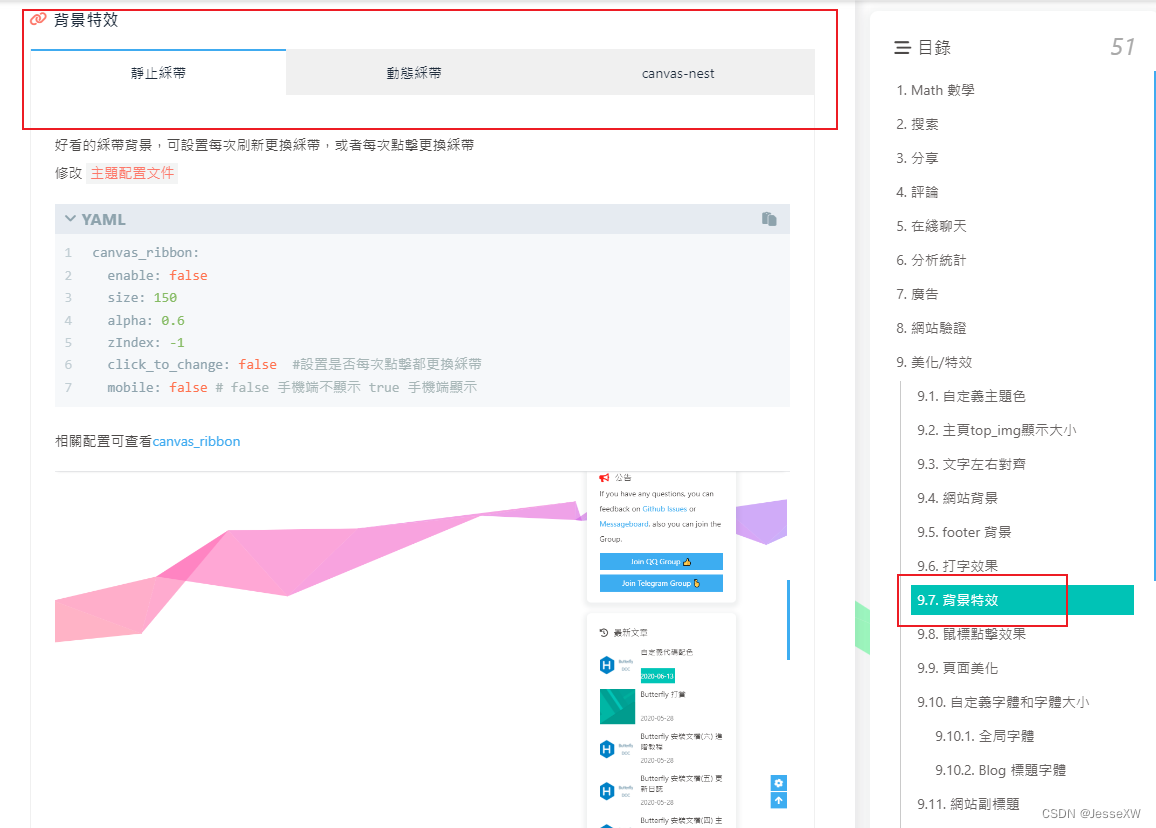This screenshot has width=1156, height=828.
Task: Open the canvas_ribbon link
Action: pos(196,441)
